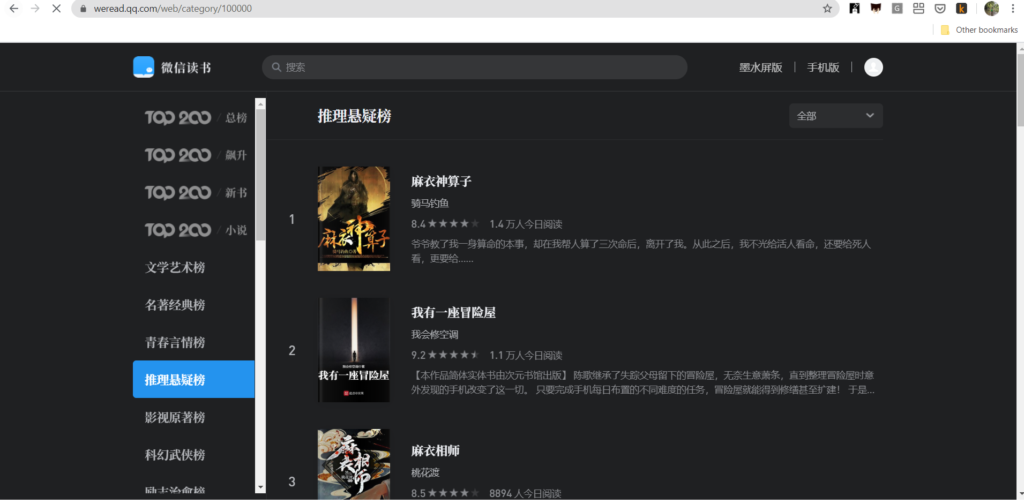Open the 墨水屏版 link
1024x504 pixels.
click(x=761, y=67)
